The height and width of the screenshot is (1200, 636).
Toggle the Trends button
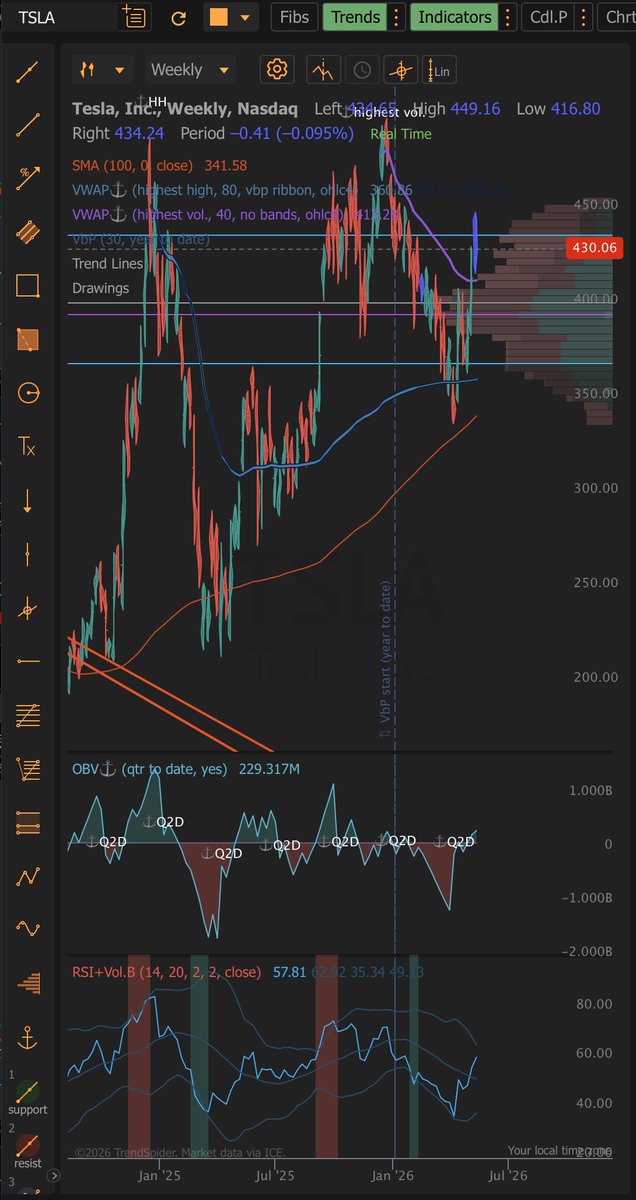coord(355,17)
